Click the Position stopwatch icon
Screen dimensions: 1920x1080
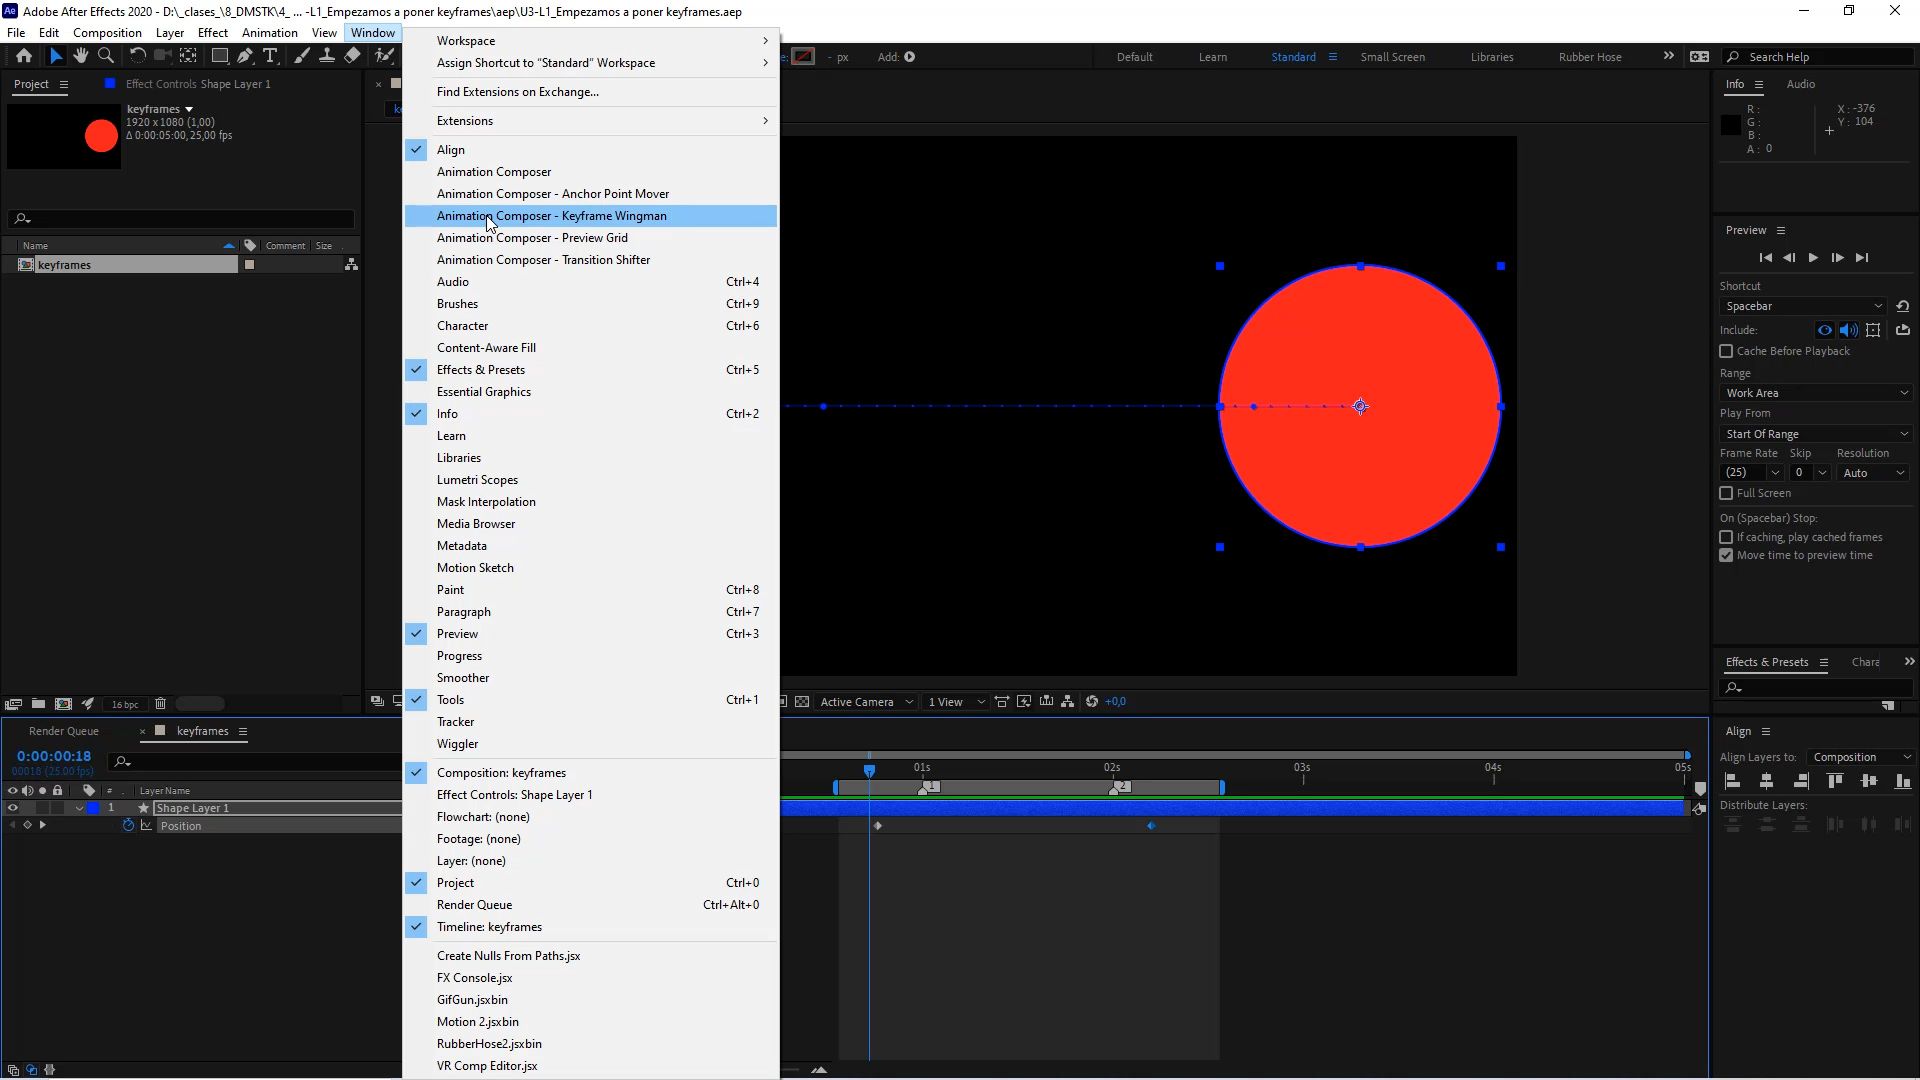(128, 826)
